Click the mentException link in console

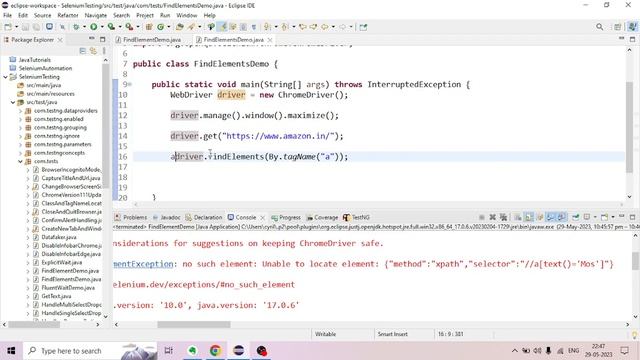[x=144, y=264]
